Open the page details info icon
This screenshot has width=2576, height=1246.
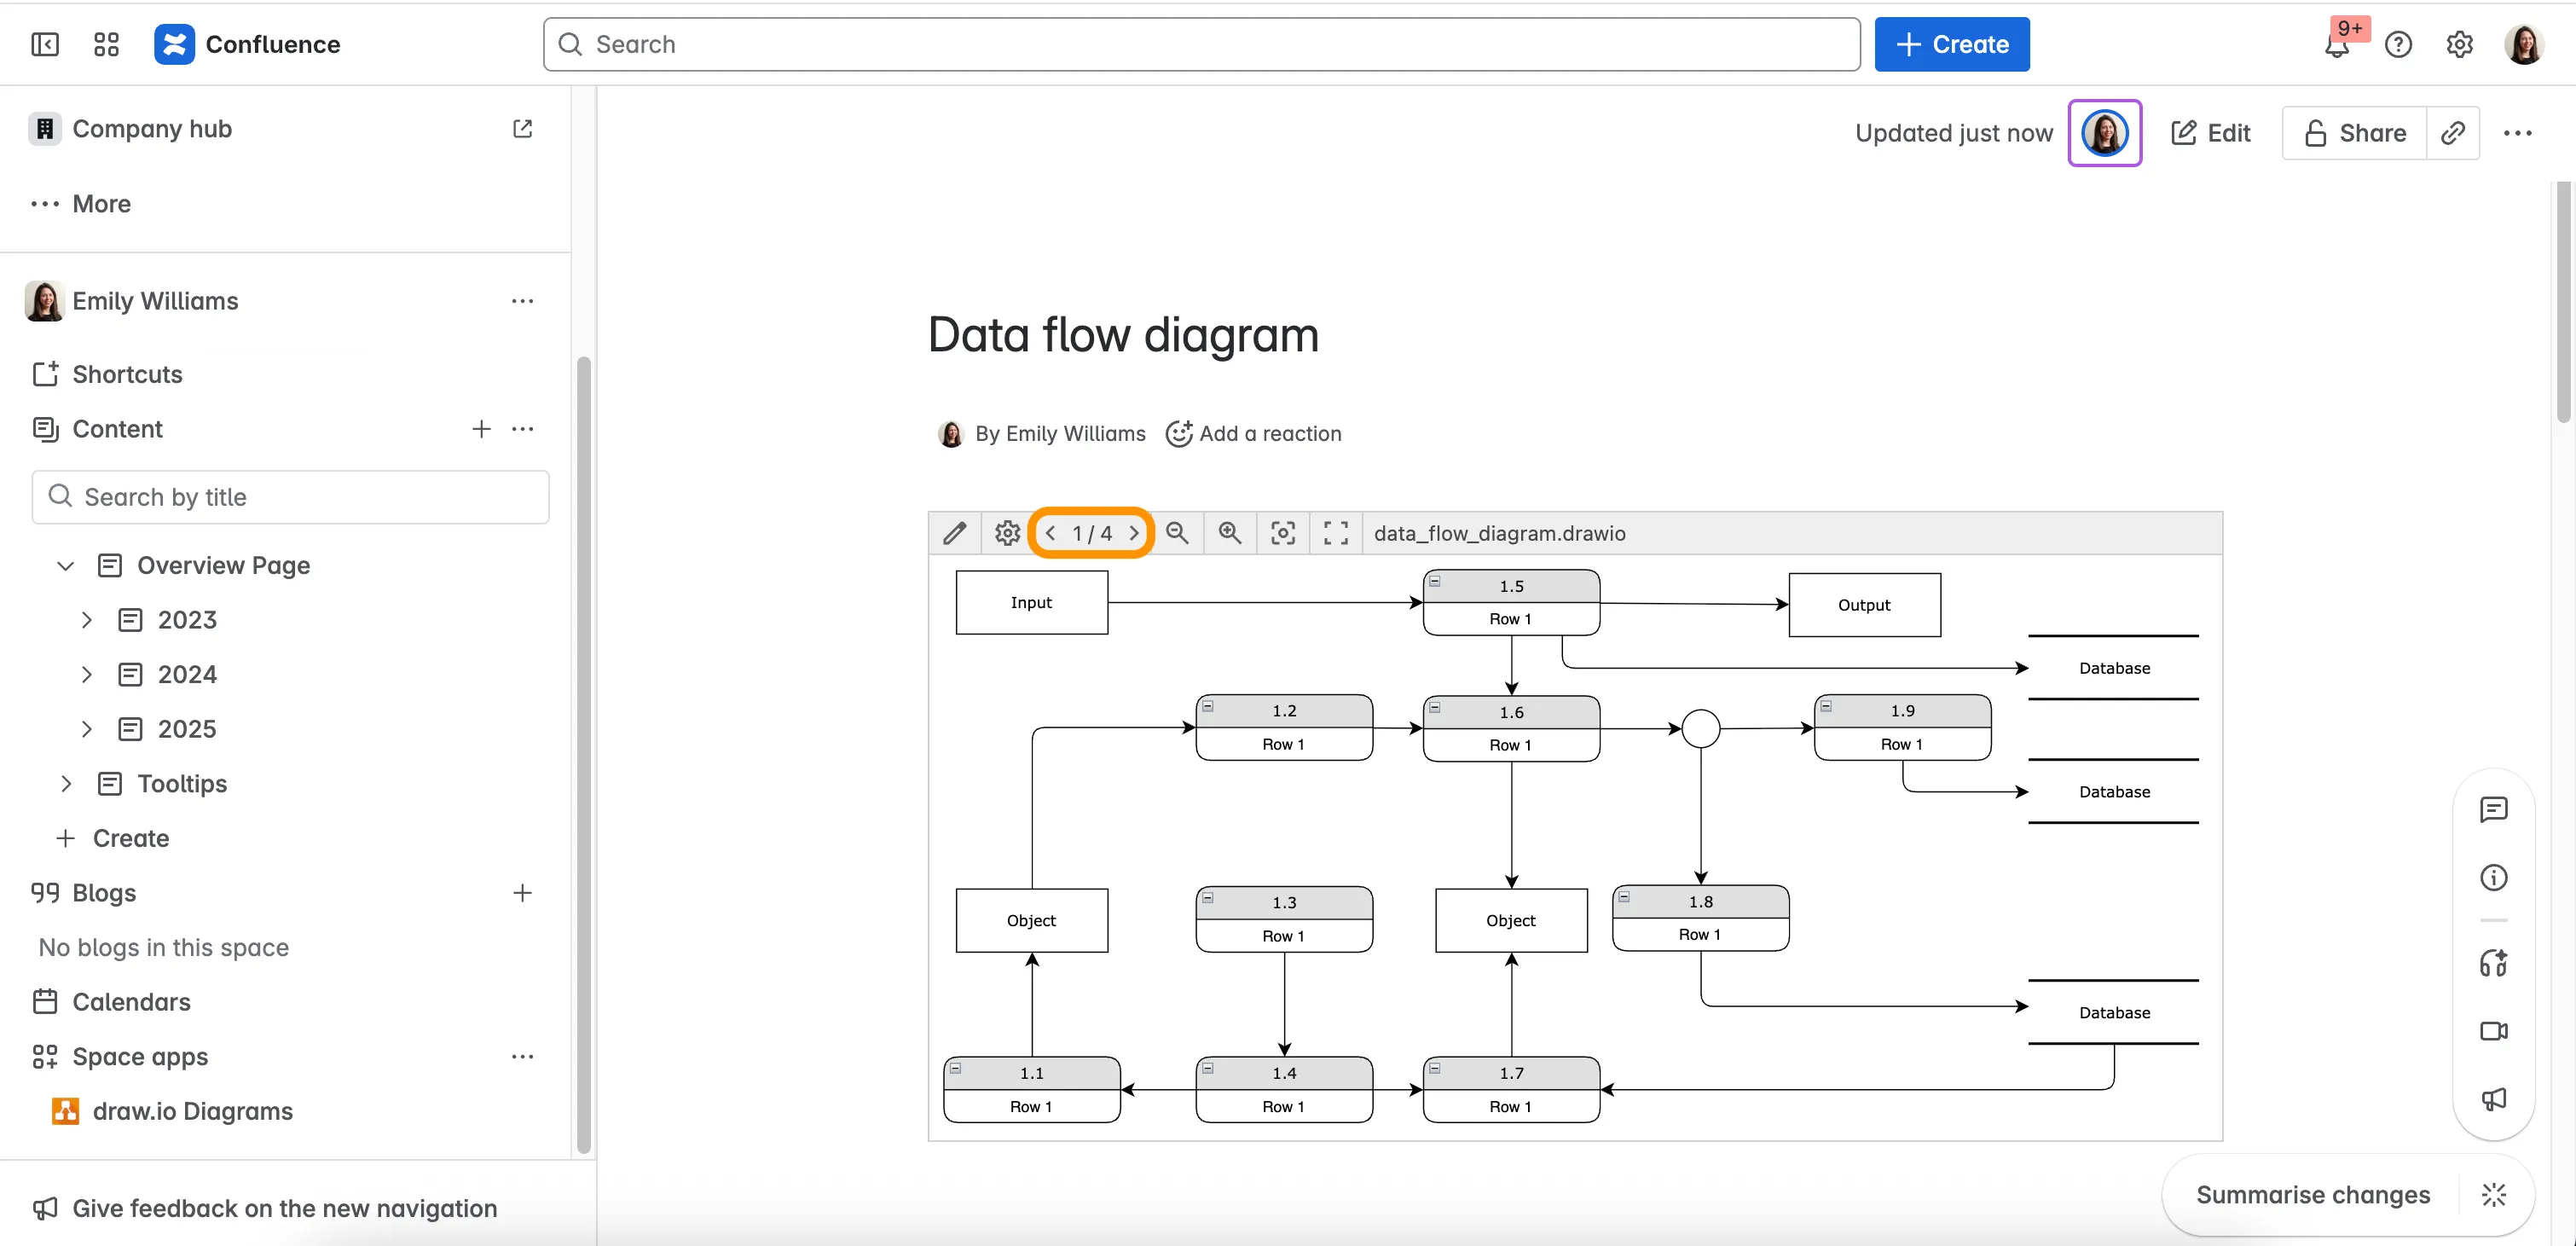2494,877
